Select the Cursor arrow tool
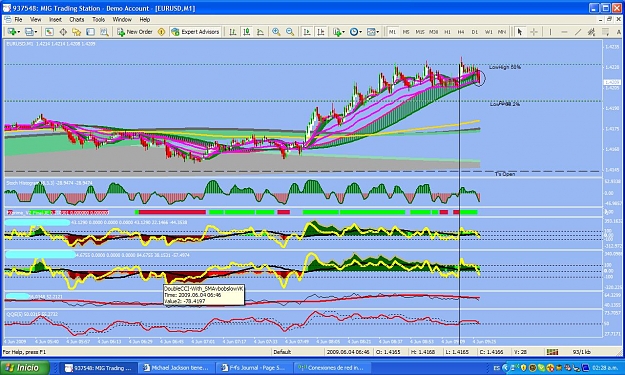The height and width of the screenshot is (375, 625). tap(519, 32)
